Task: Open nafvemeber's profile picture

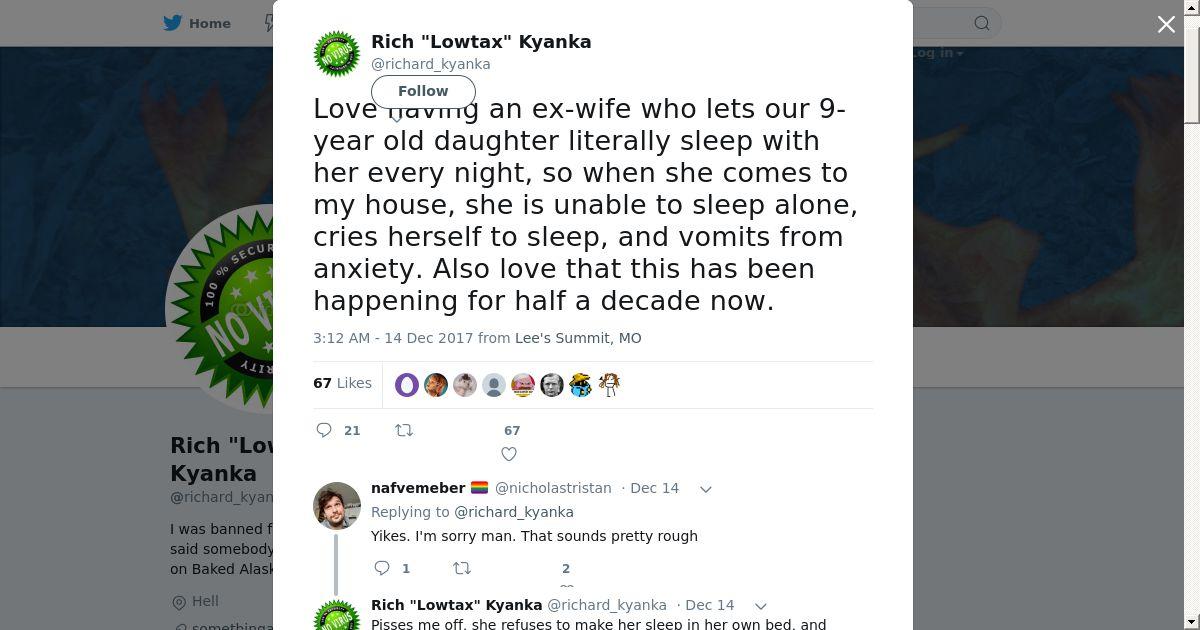Action: pyautogui.click(x=337, y=505)
